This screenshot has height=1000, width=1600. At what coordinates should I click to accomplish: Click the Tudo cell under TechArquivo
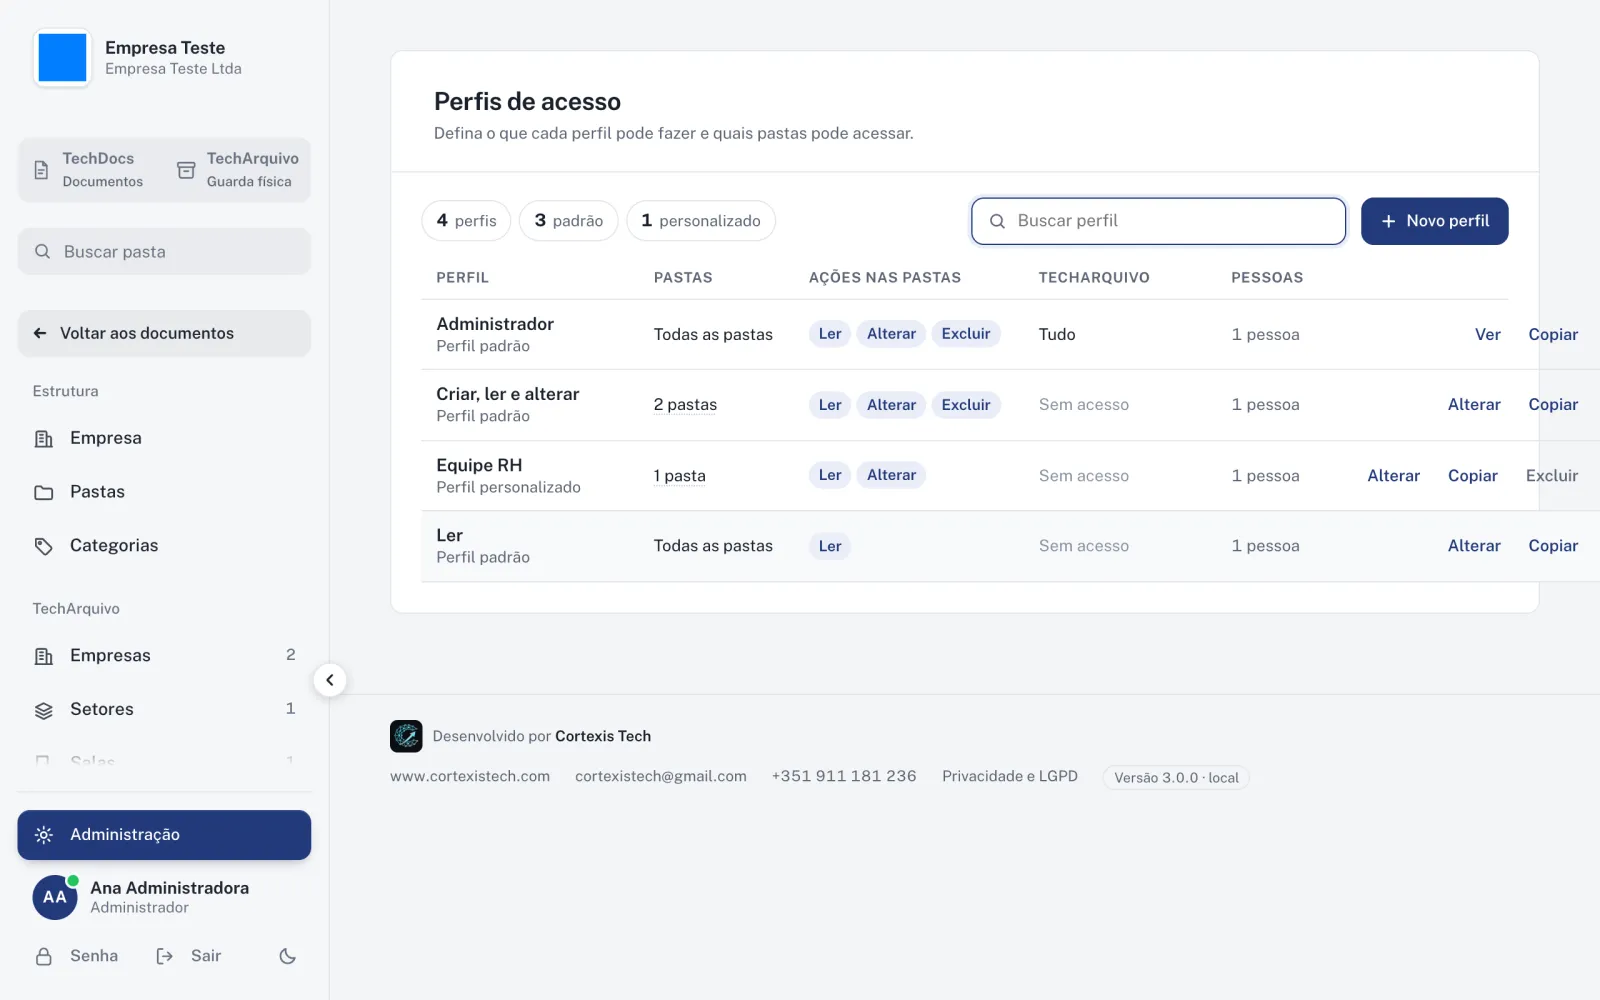click(1057, 335)
